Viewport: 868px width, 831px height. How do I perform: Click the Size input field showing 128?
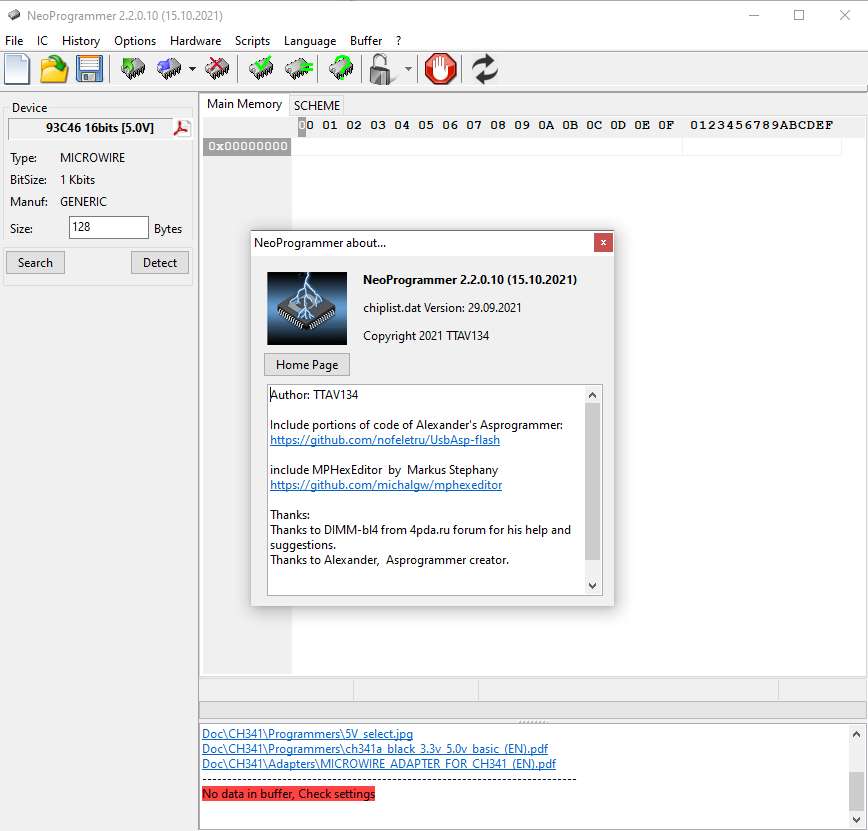click(108, 228)
